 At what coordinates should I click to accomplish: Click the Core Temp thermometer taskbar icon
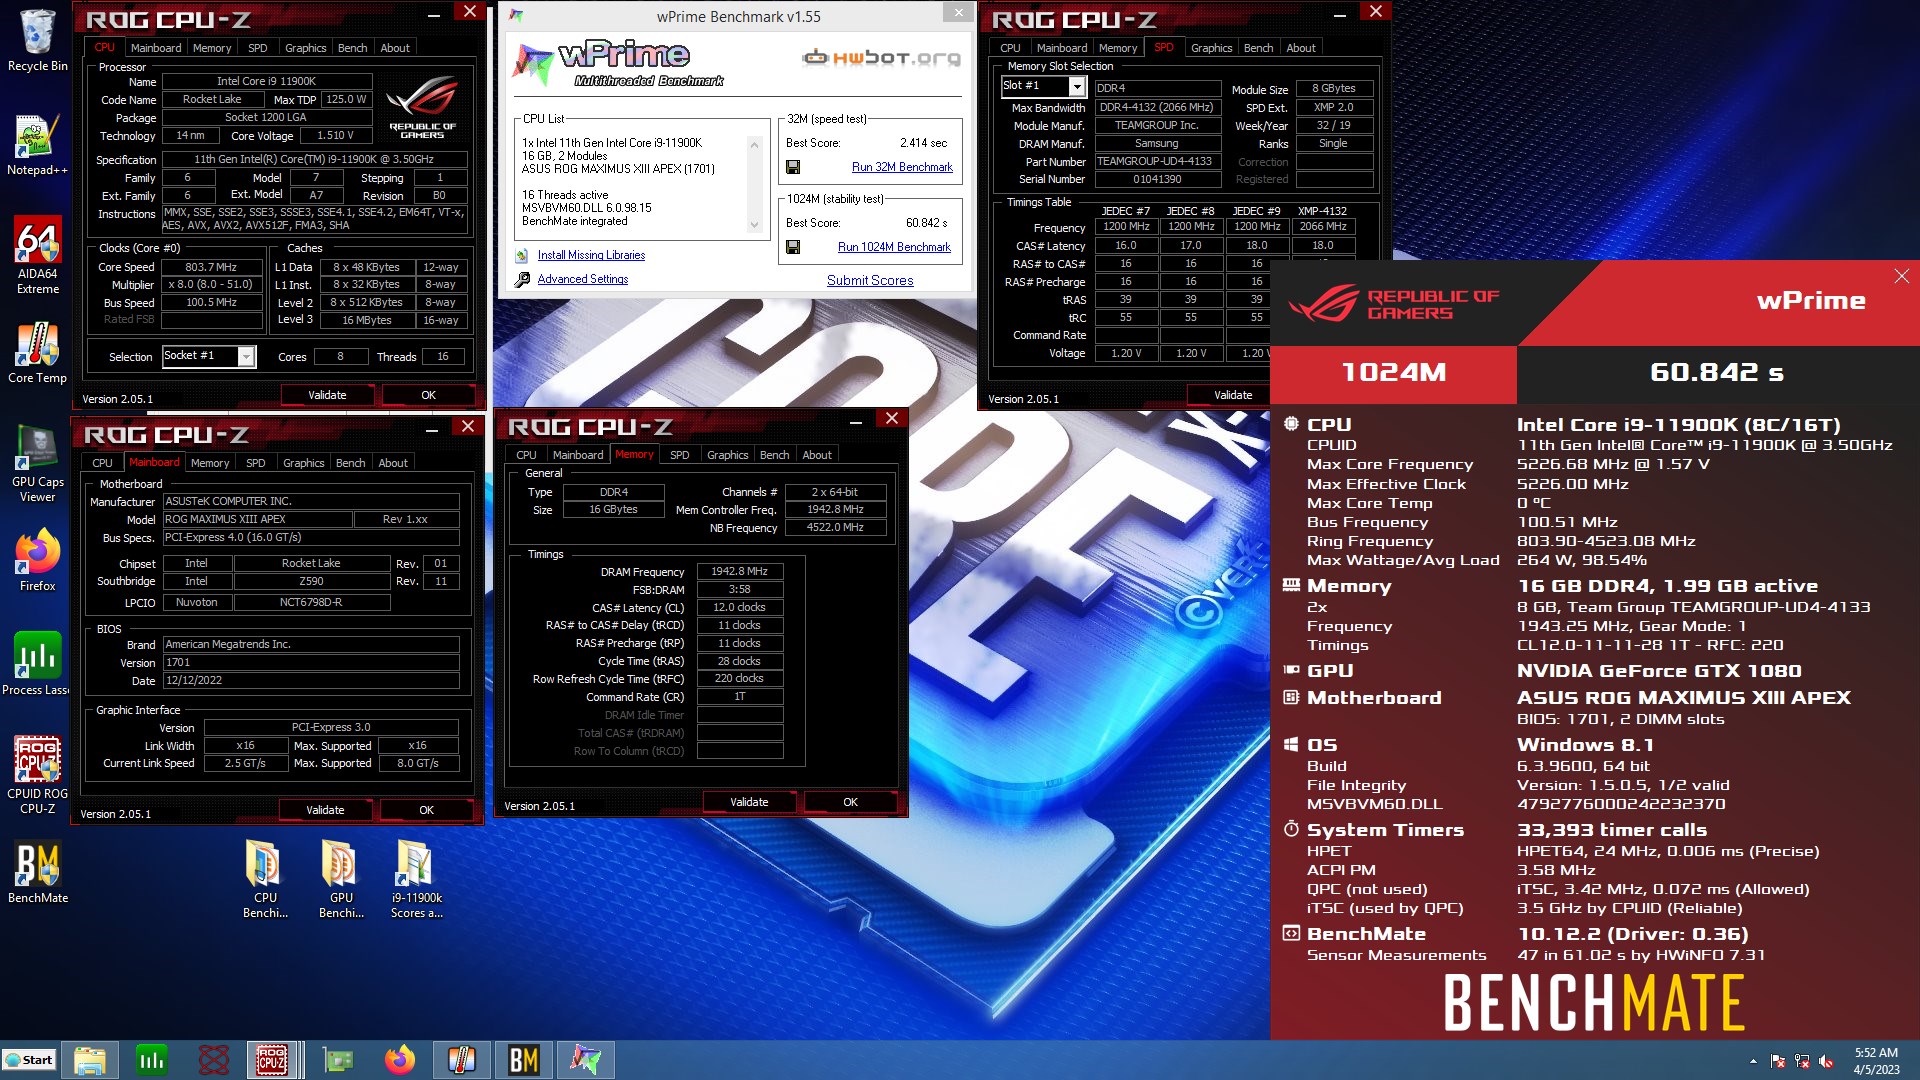pos(461,1060)
